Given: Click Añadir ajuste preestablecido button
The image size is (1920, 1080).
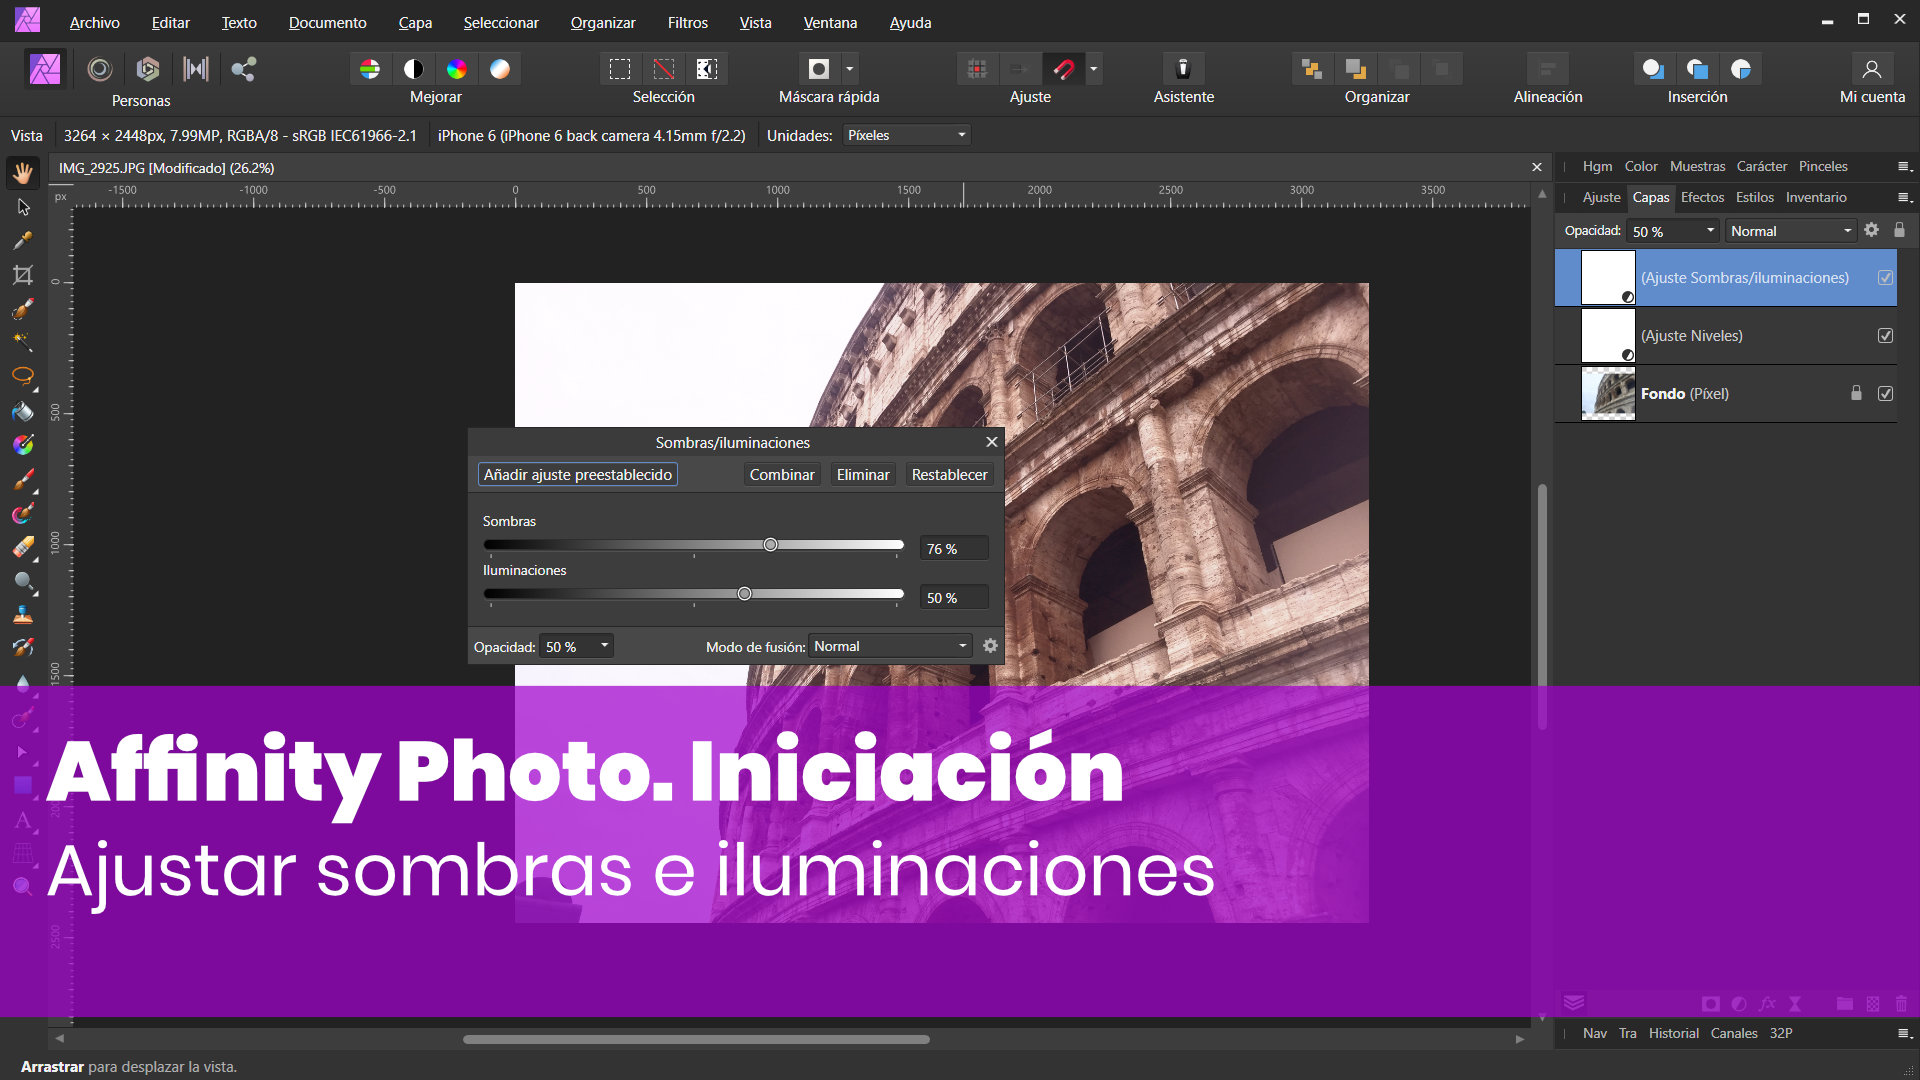Looking at the screenshot, I should tap(577, 475).
